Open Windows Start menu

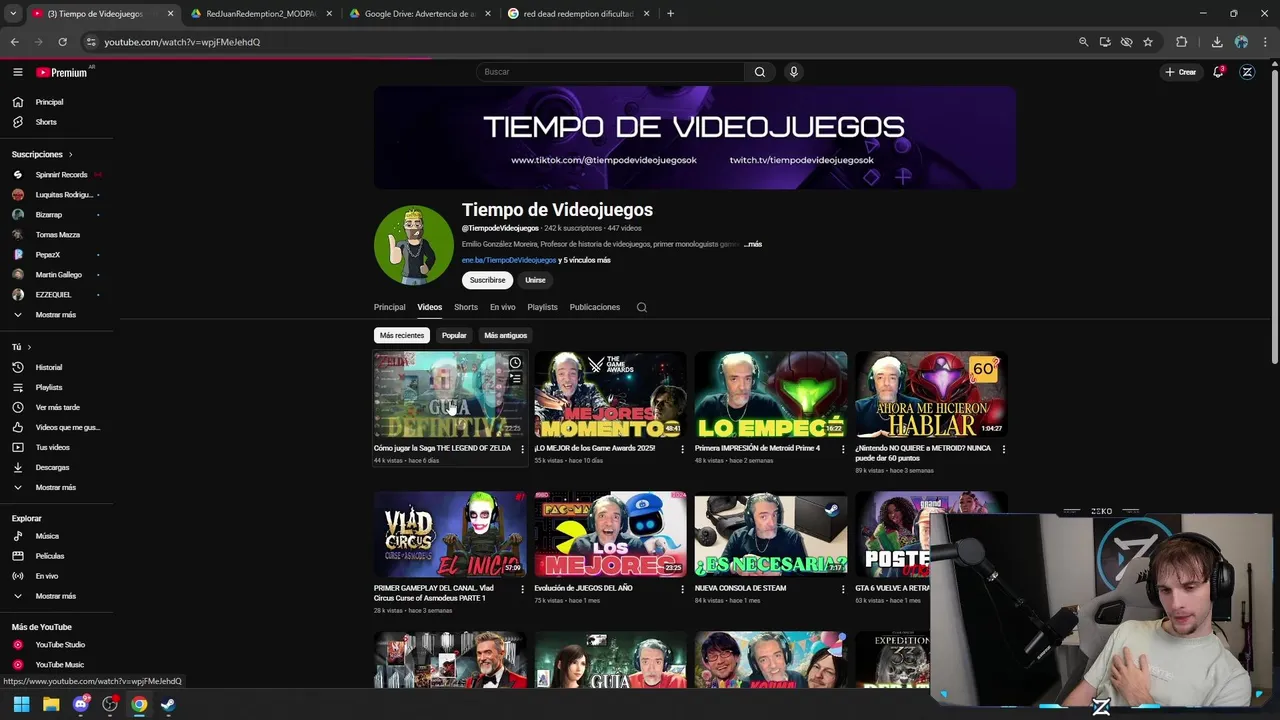coord(21,704)
